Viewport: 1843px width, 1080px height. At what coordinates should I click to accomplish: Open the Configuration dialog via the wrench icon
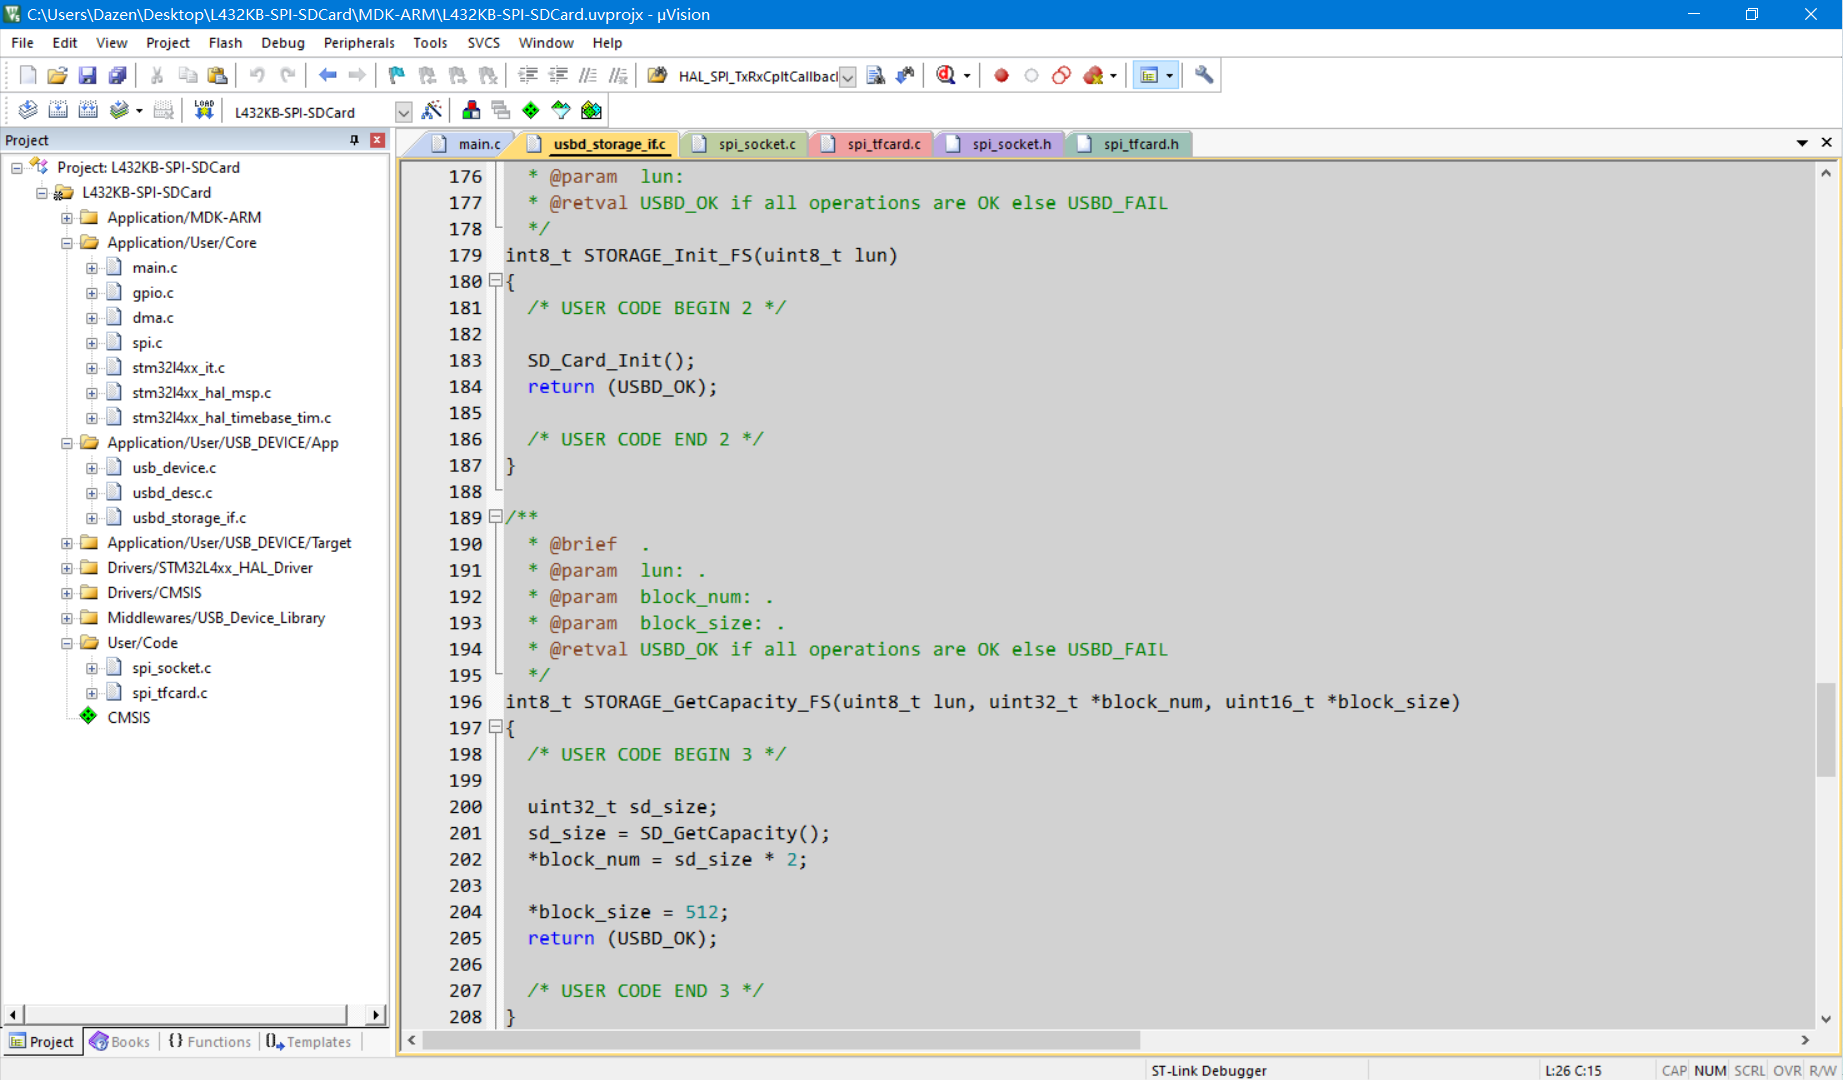pos(1204,75)
